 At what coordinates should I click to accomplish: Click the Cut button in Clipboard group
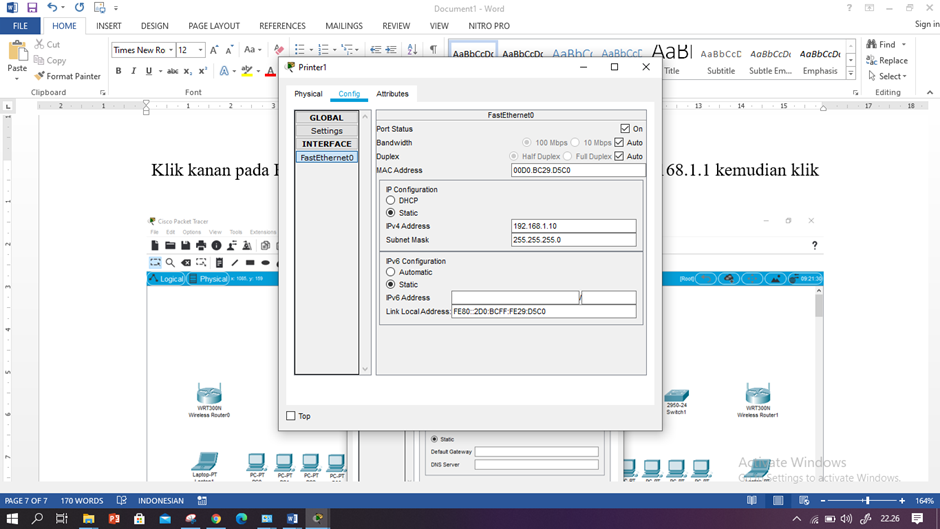click(47, 44)
